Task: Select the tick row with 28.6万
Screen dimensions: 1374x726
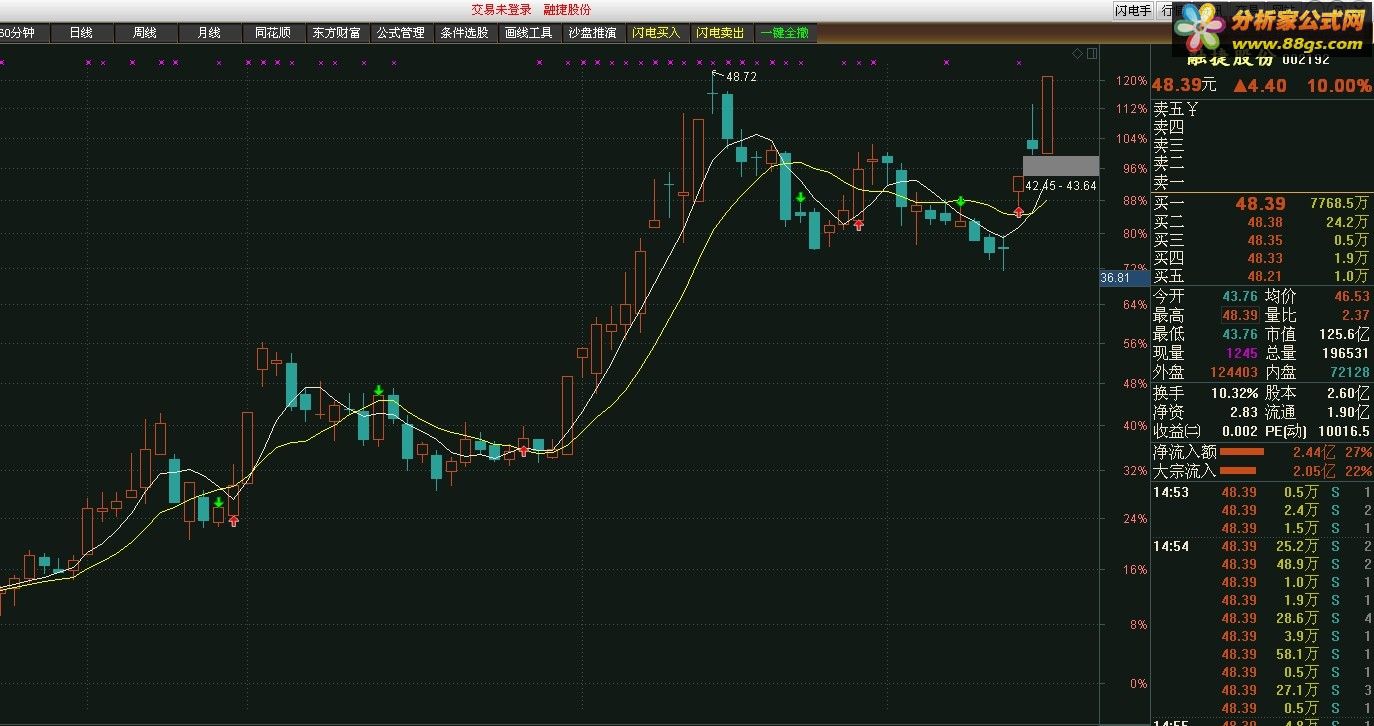Action: point(1262,618)
